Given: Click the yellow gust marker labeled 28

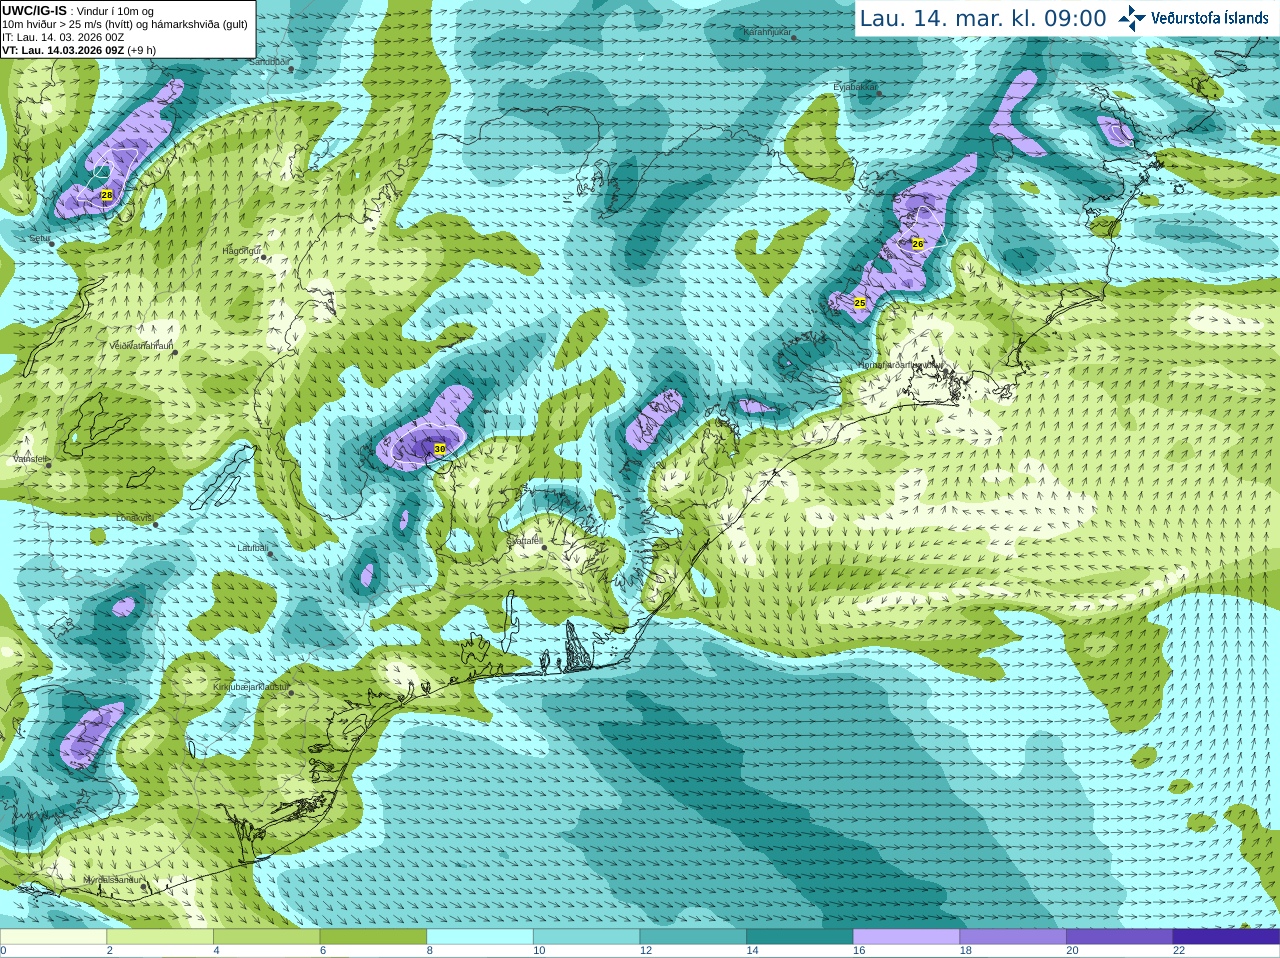Looking at the screenshot, I should 107,195.
